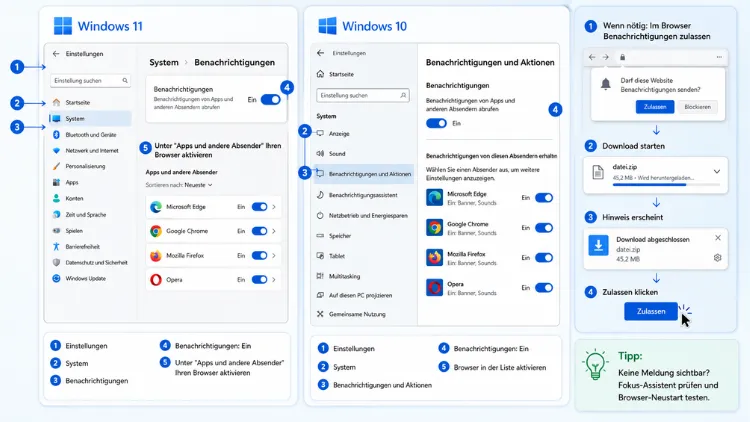
Task: Toggle Google Chrome notifications in Windows 11
Action: 259,231
